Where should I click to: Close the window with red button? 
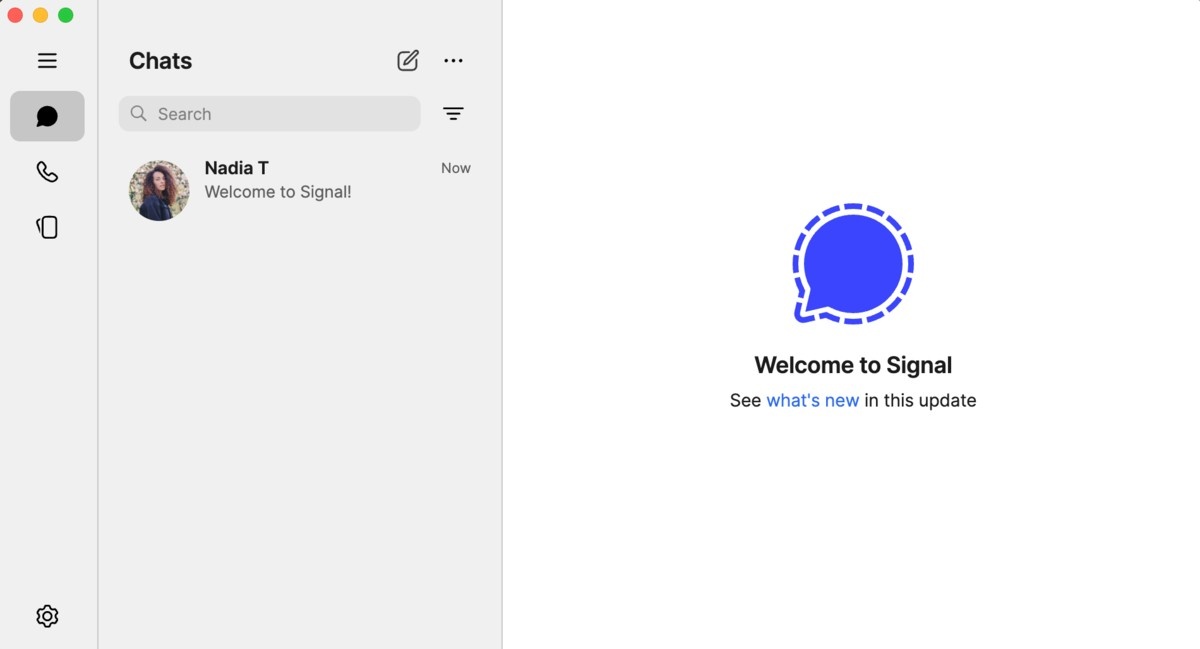pos(15,15)
